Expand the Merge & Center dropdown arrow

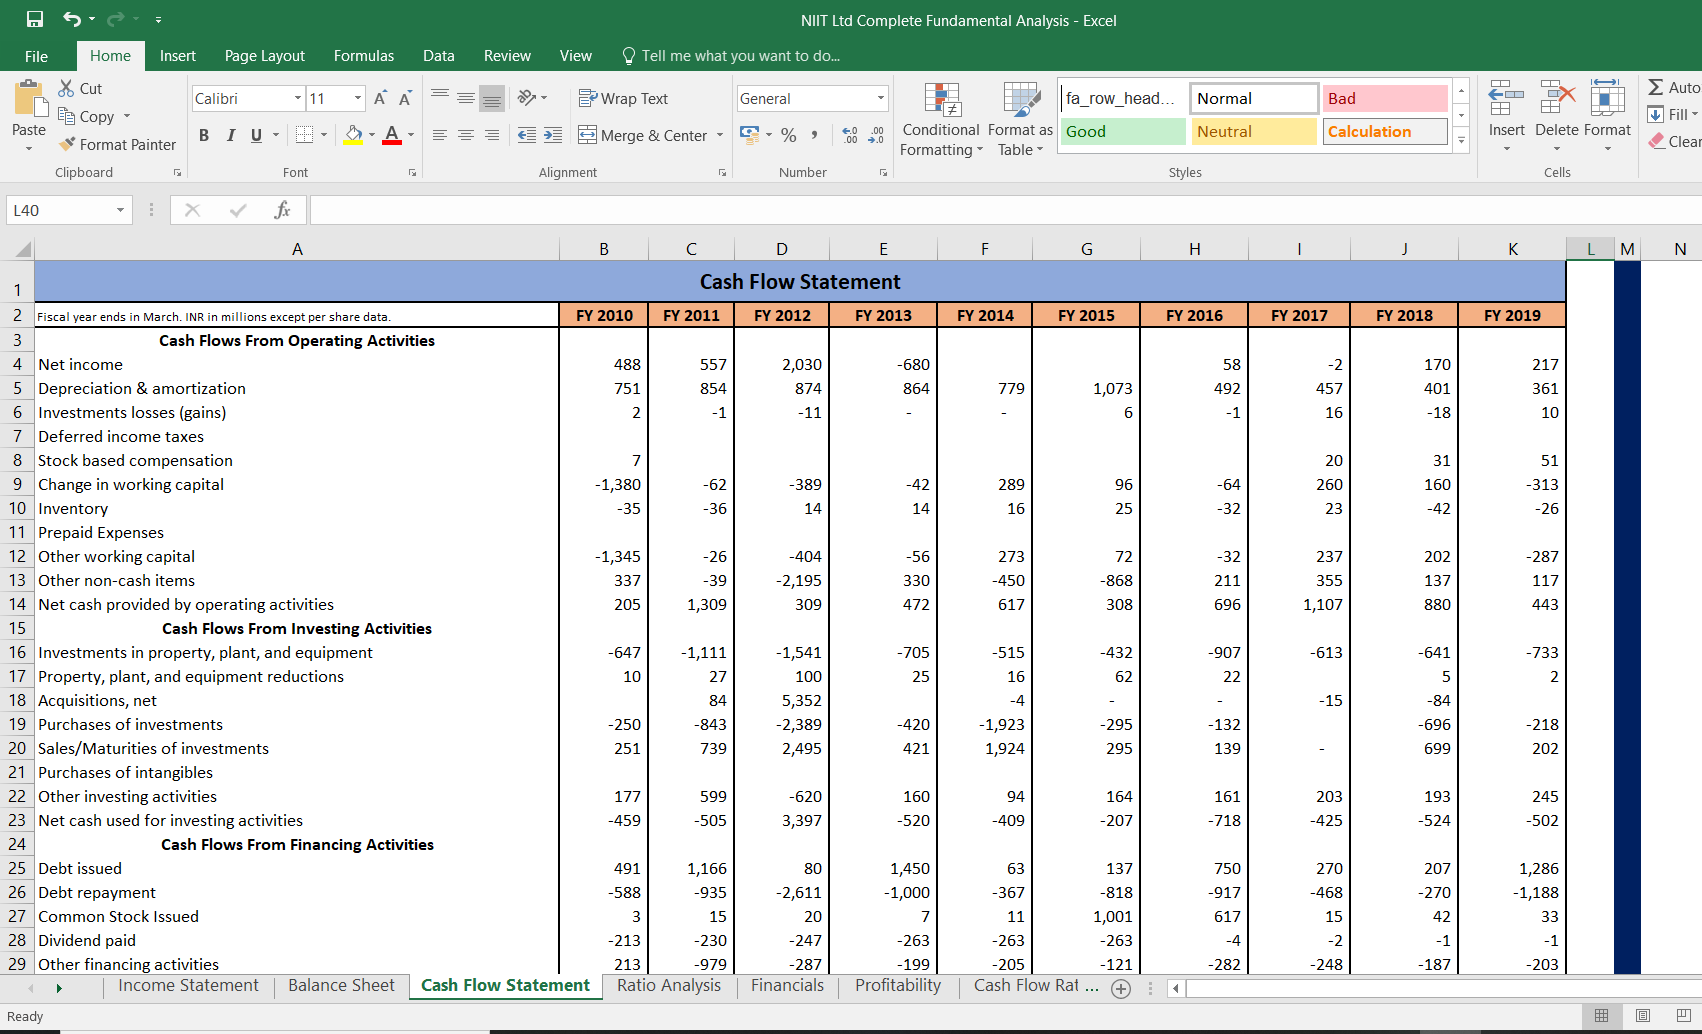click(x=719, y=135)
